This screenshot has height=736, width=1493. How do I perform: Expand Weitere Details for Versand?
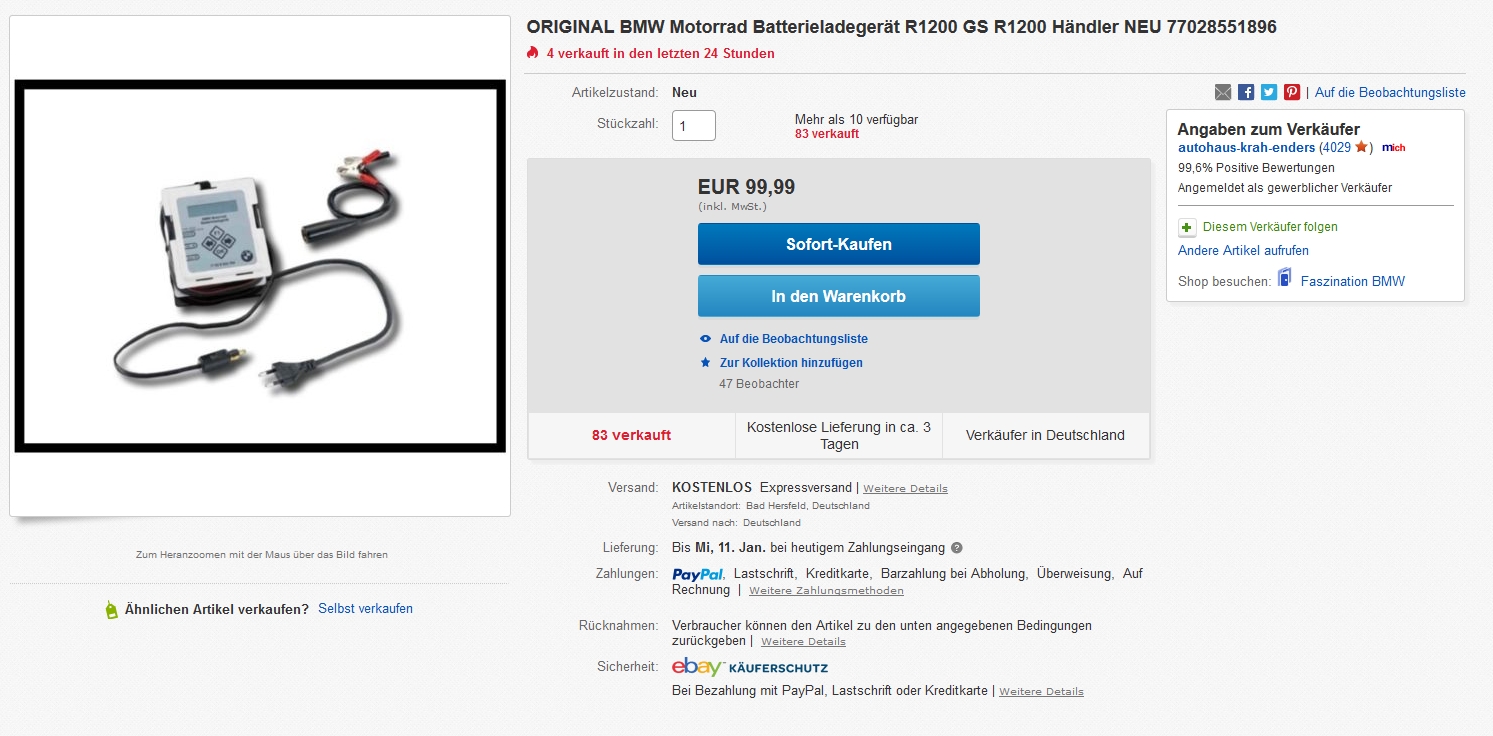[x=905, y=489]
